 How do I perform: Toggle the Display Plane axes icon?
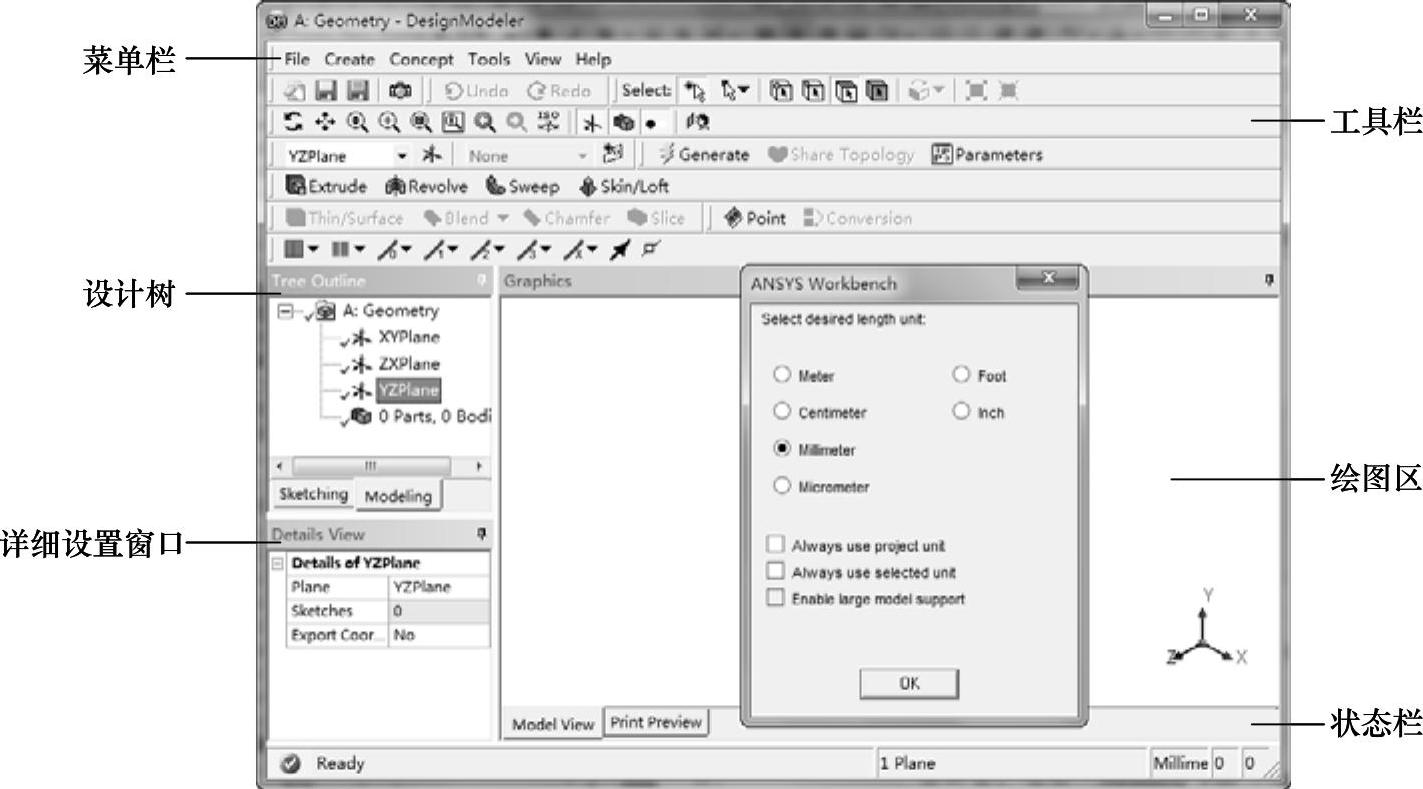click(591, 123)
